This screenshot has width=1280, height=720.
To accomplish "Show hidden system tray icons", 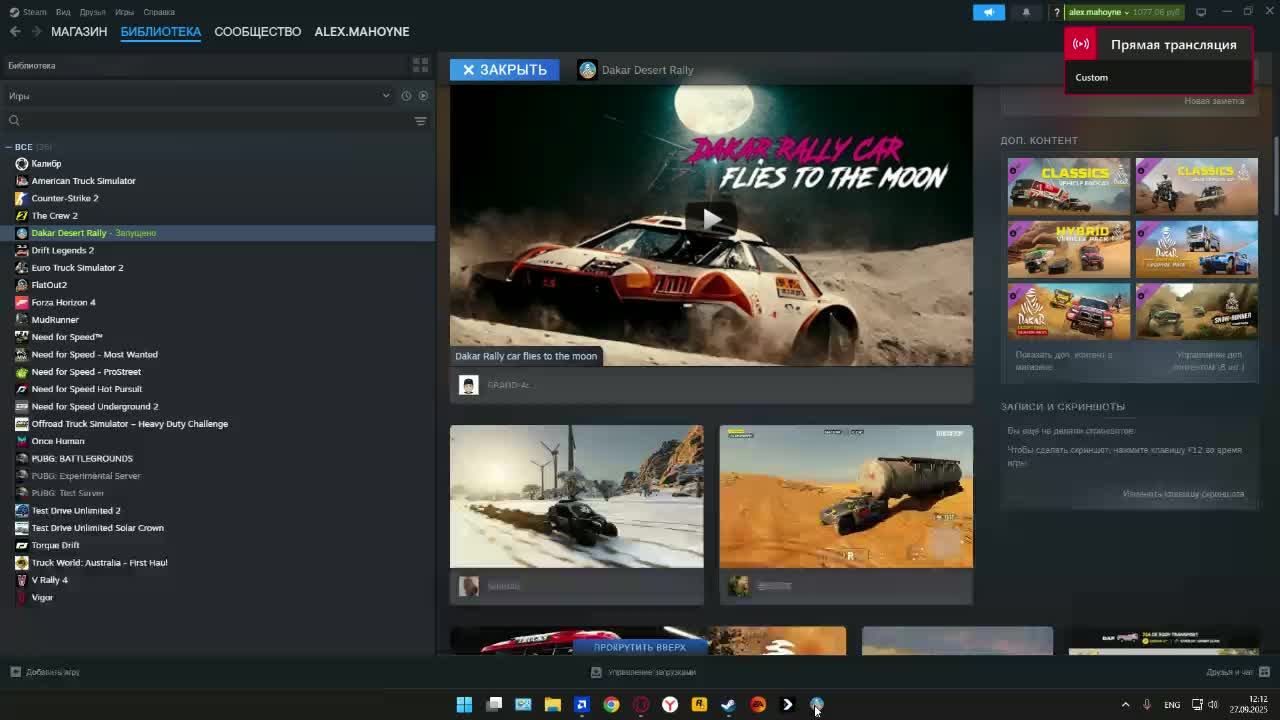I will (x=1125, y=705).
